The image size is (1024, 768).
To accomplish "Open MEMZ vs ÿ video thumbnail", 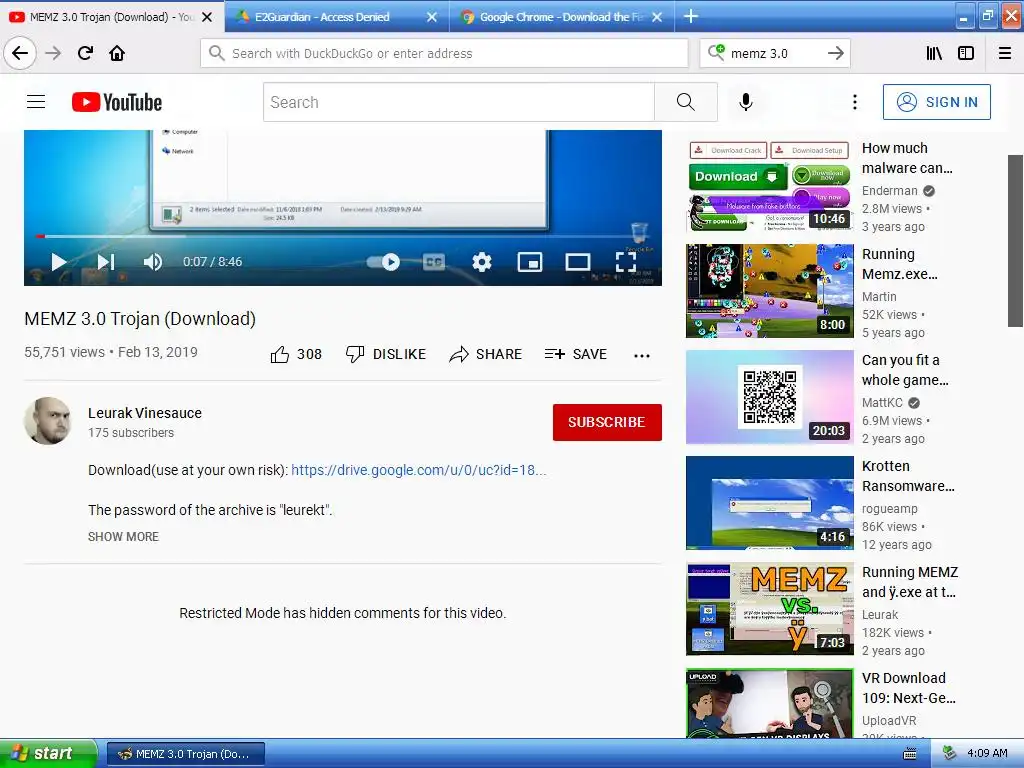I will pyautogui.click(x=769, y=609).
